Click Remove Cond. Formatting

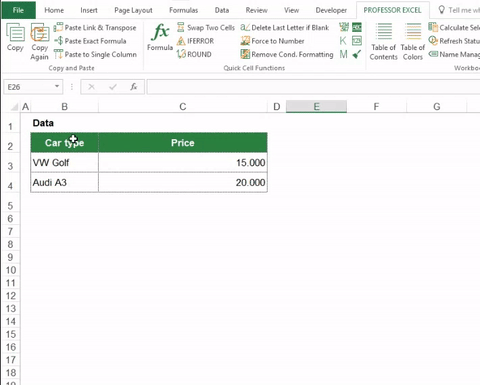coord(287,54)
